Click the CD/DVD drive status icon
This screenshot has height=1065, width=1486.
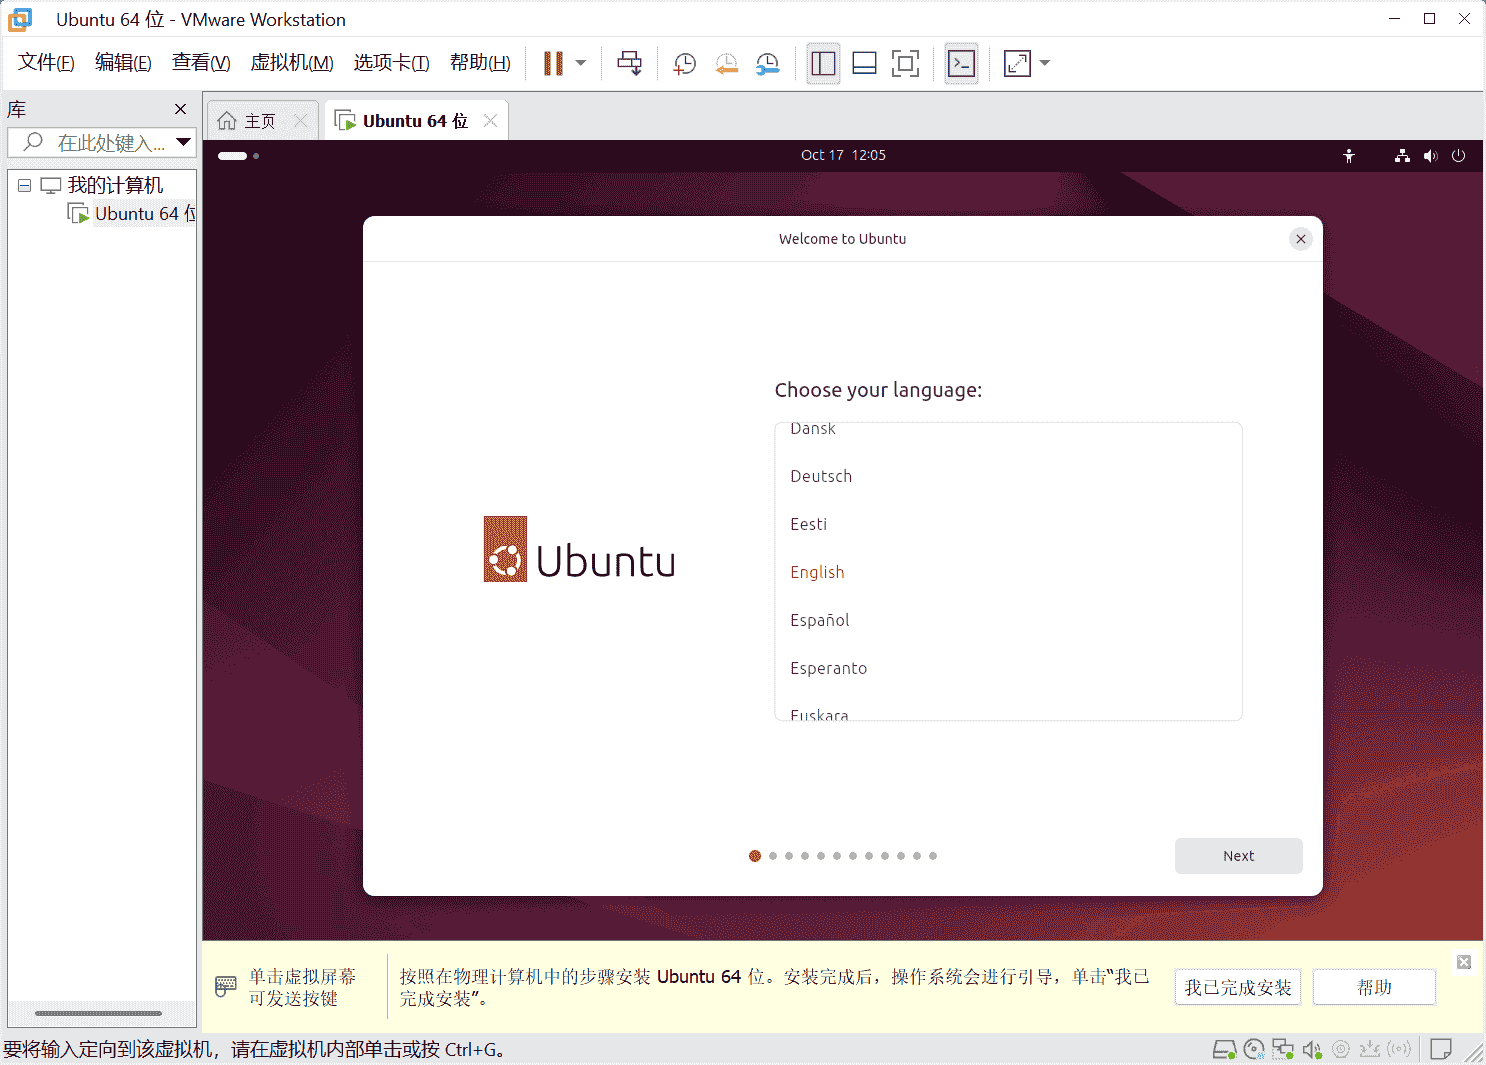point(1254,1049)
